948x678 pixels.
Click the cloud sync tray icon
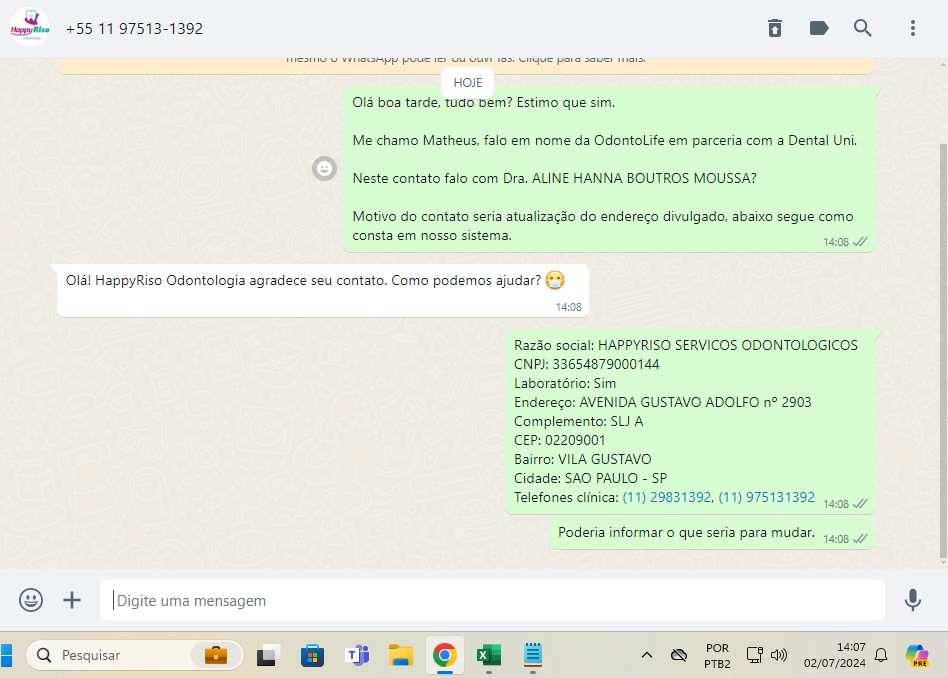click(x=679, y=655)
